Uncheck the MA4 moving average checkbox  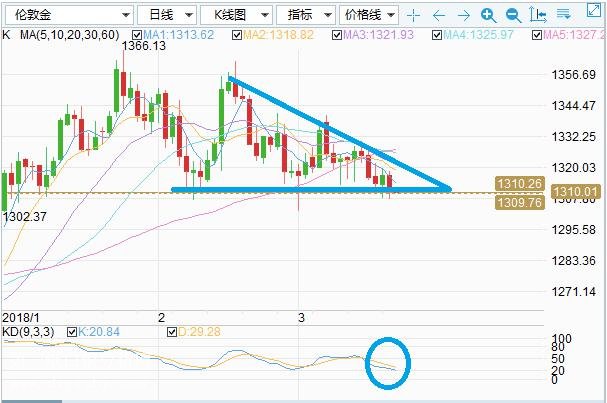tap(437, 35)
